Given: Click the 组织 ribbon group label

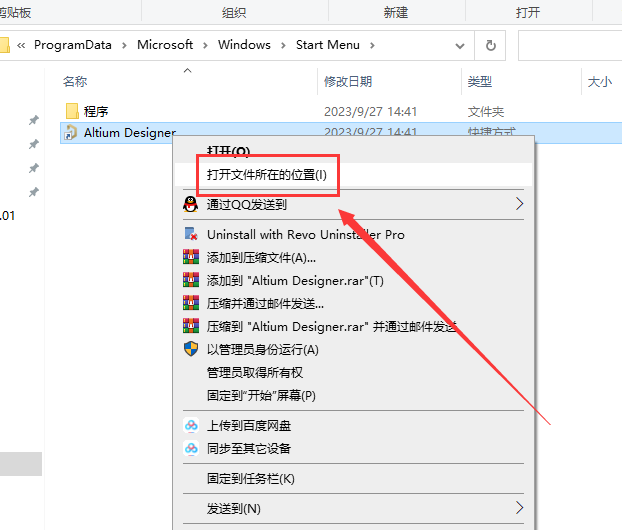Looking at the screenshot, I should click(234, 13).
